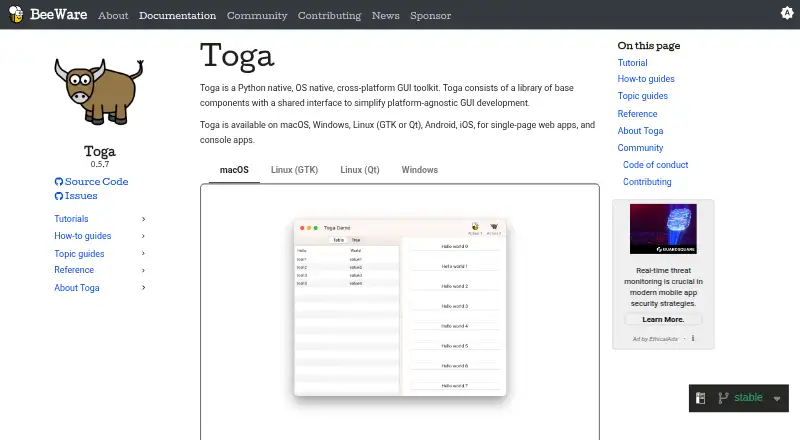
Task: Click the Toga yak mascot image
Action: pyautogui.click(x=99, y=92)
